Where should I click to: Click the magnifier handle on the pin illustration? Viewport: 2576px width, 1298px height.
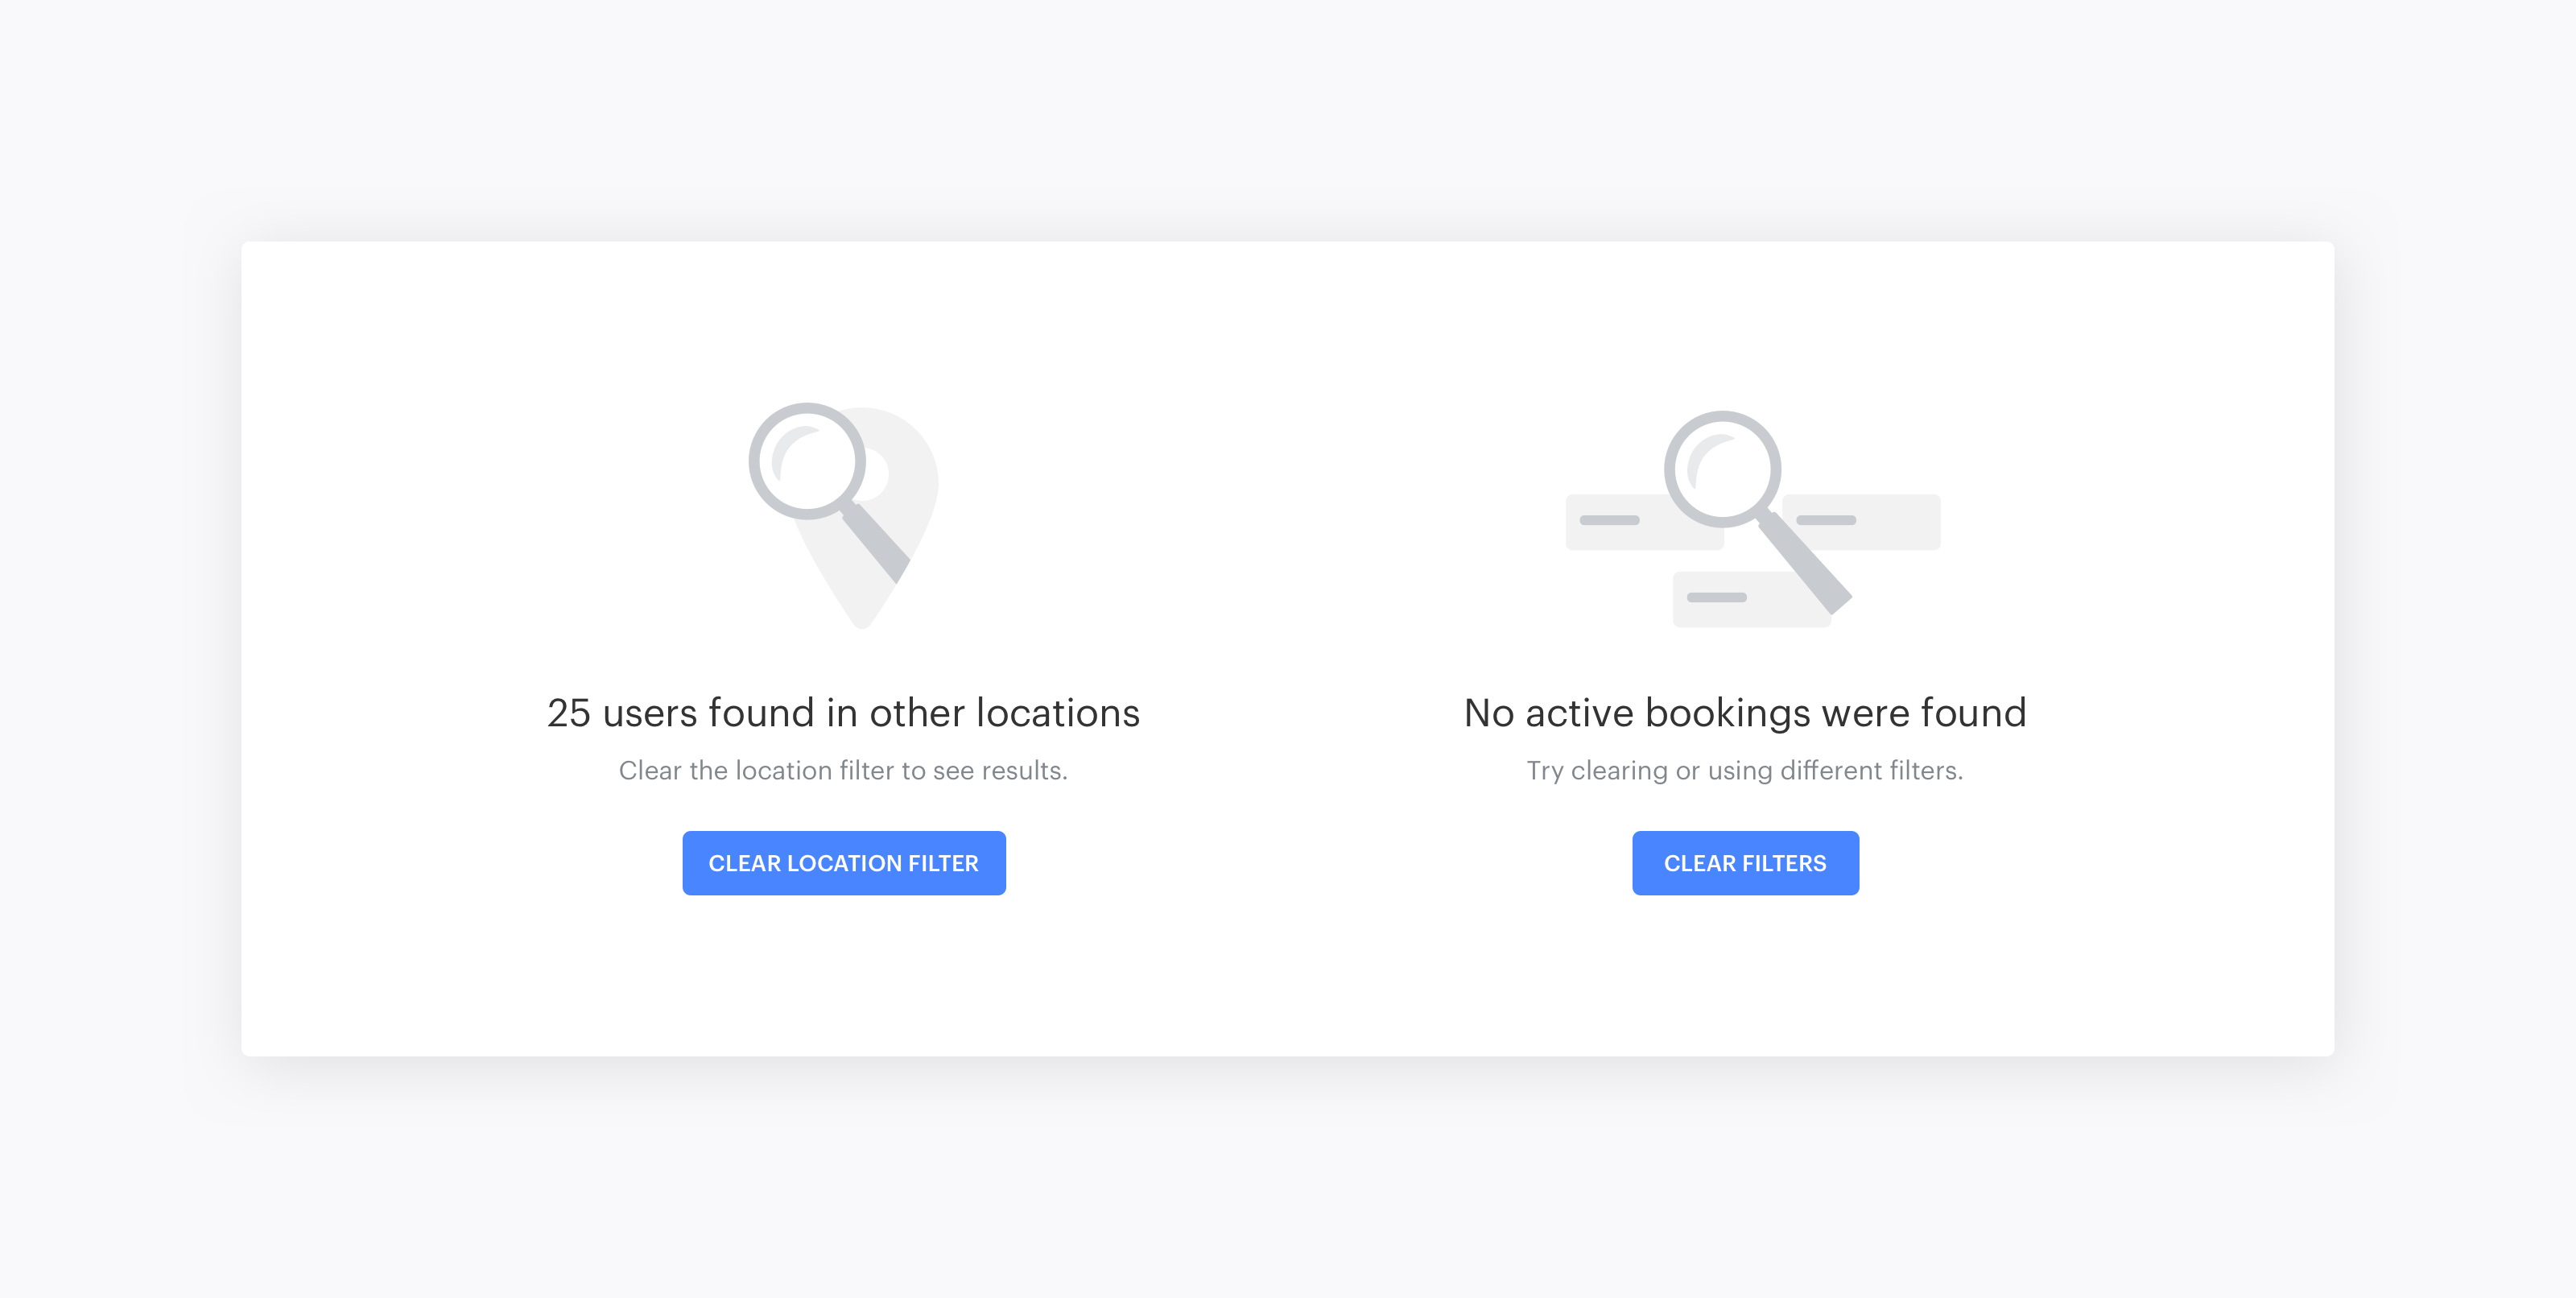click(x=876, y=542)
